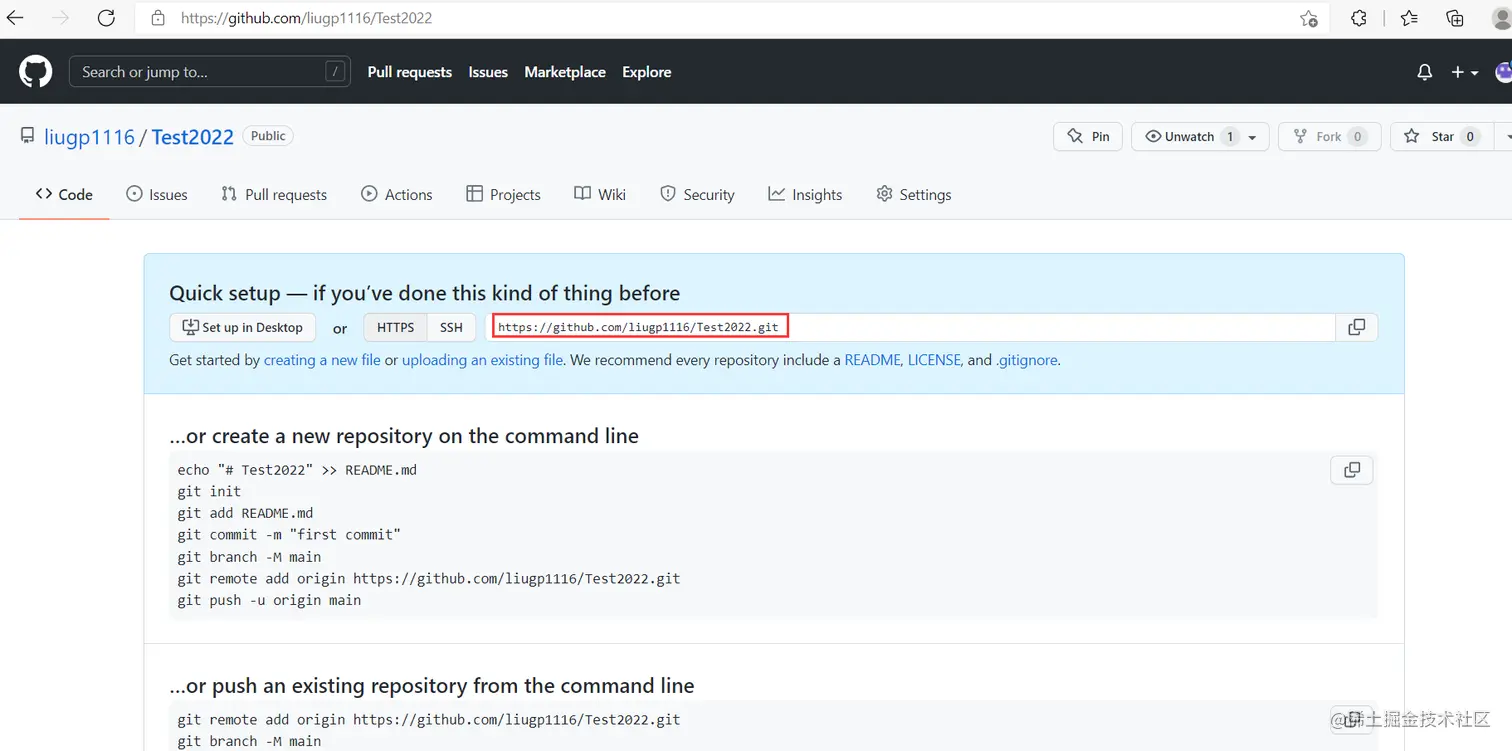Star the Test2022 repository
This screenshot has height=751, width=1512.
[1441, 136]
